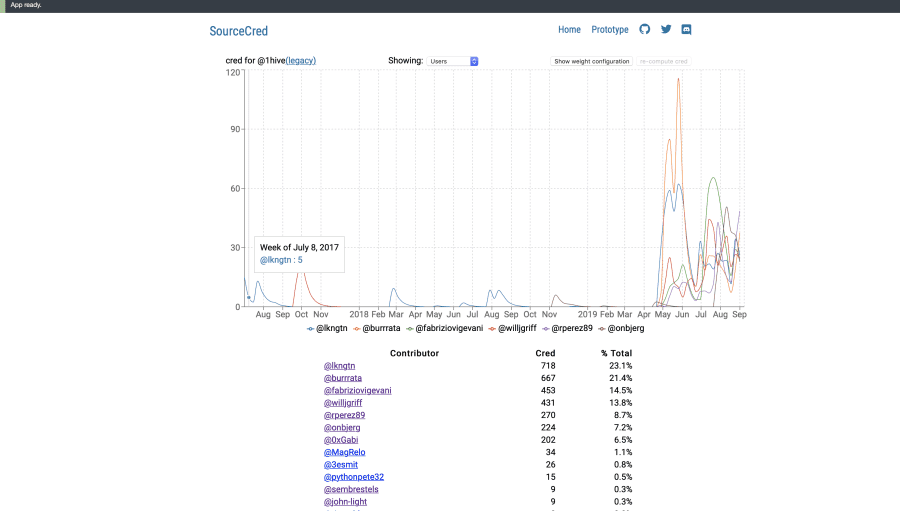Open @fabriziovigevani contributor link in table
Viewport: 900px width, 511px height.
[358, 390]
